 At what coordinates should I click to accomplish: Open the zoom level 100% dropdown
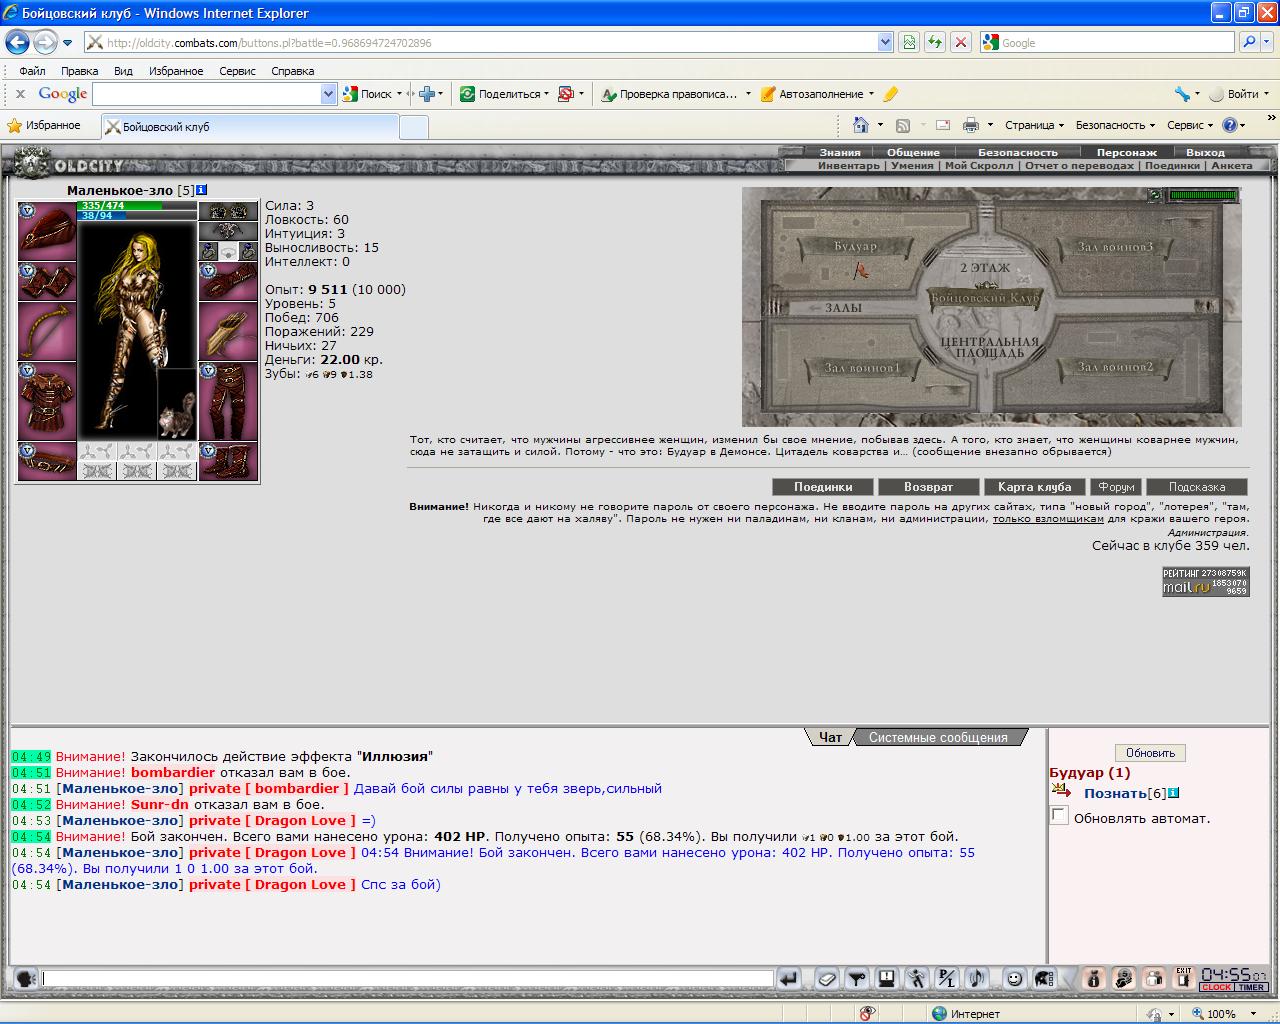(1255, 1013)
